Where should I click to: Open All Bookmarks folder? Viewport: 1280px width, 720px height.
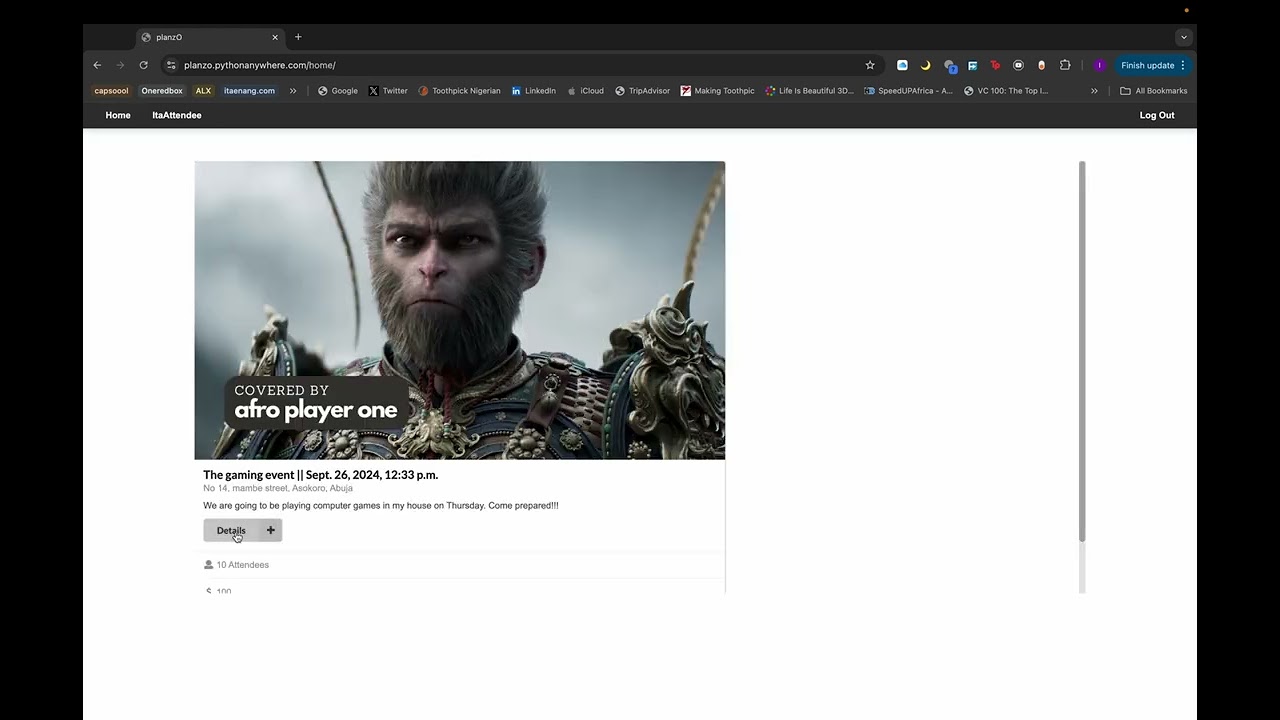(1154, 91)
